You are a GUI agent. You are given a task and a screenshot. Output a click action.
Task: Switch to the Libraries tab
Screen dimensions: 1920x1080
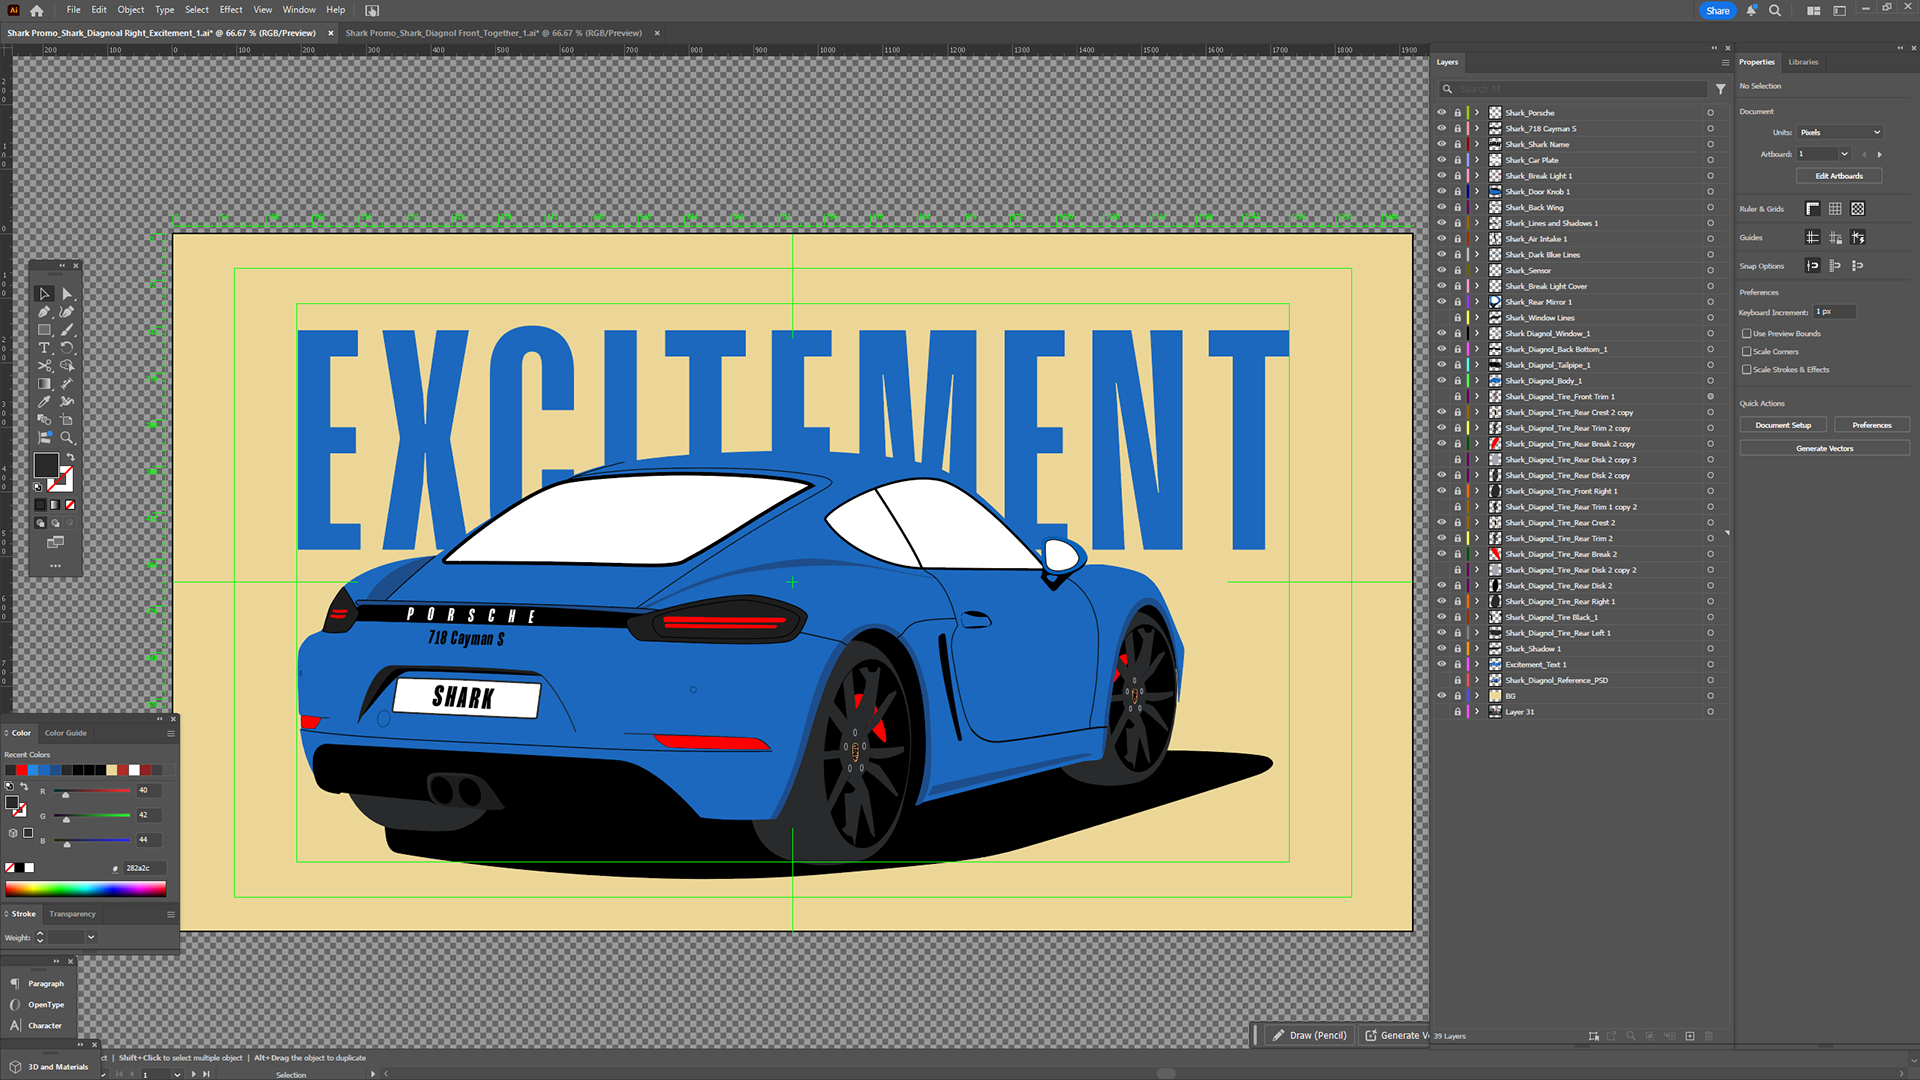(1803, 62)
